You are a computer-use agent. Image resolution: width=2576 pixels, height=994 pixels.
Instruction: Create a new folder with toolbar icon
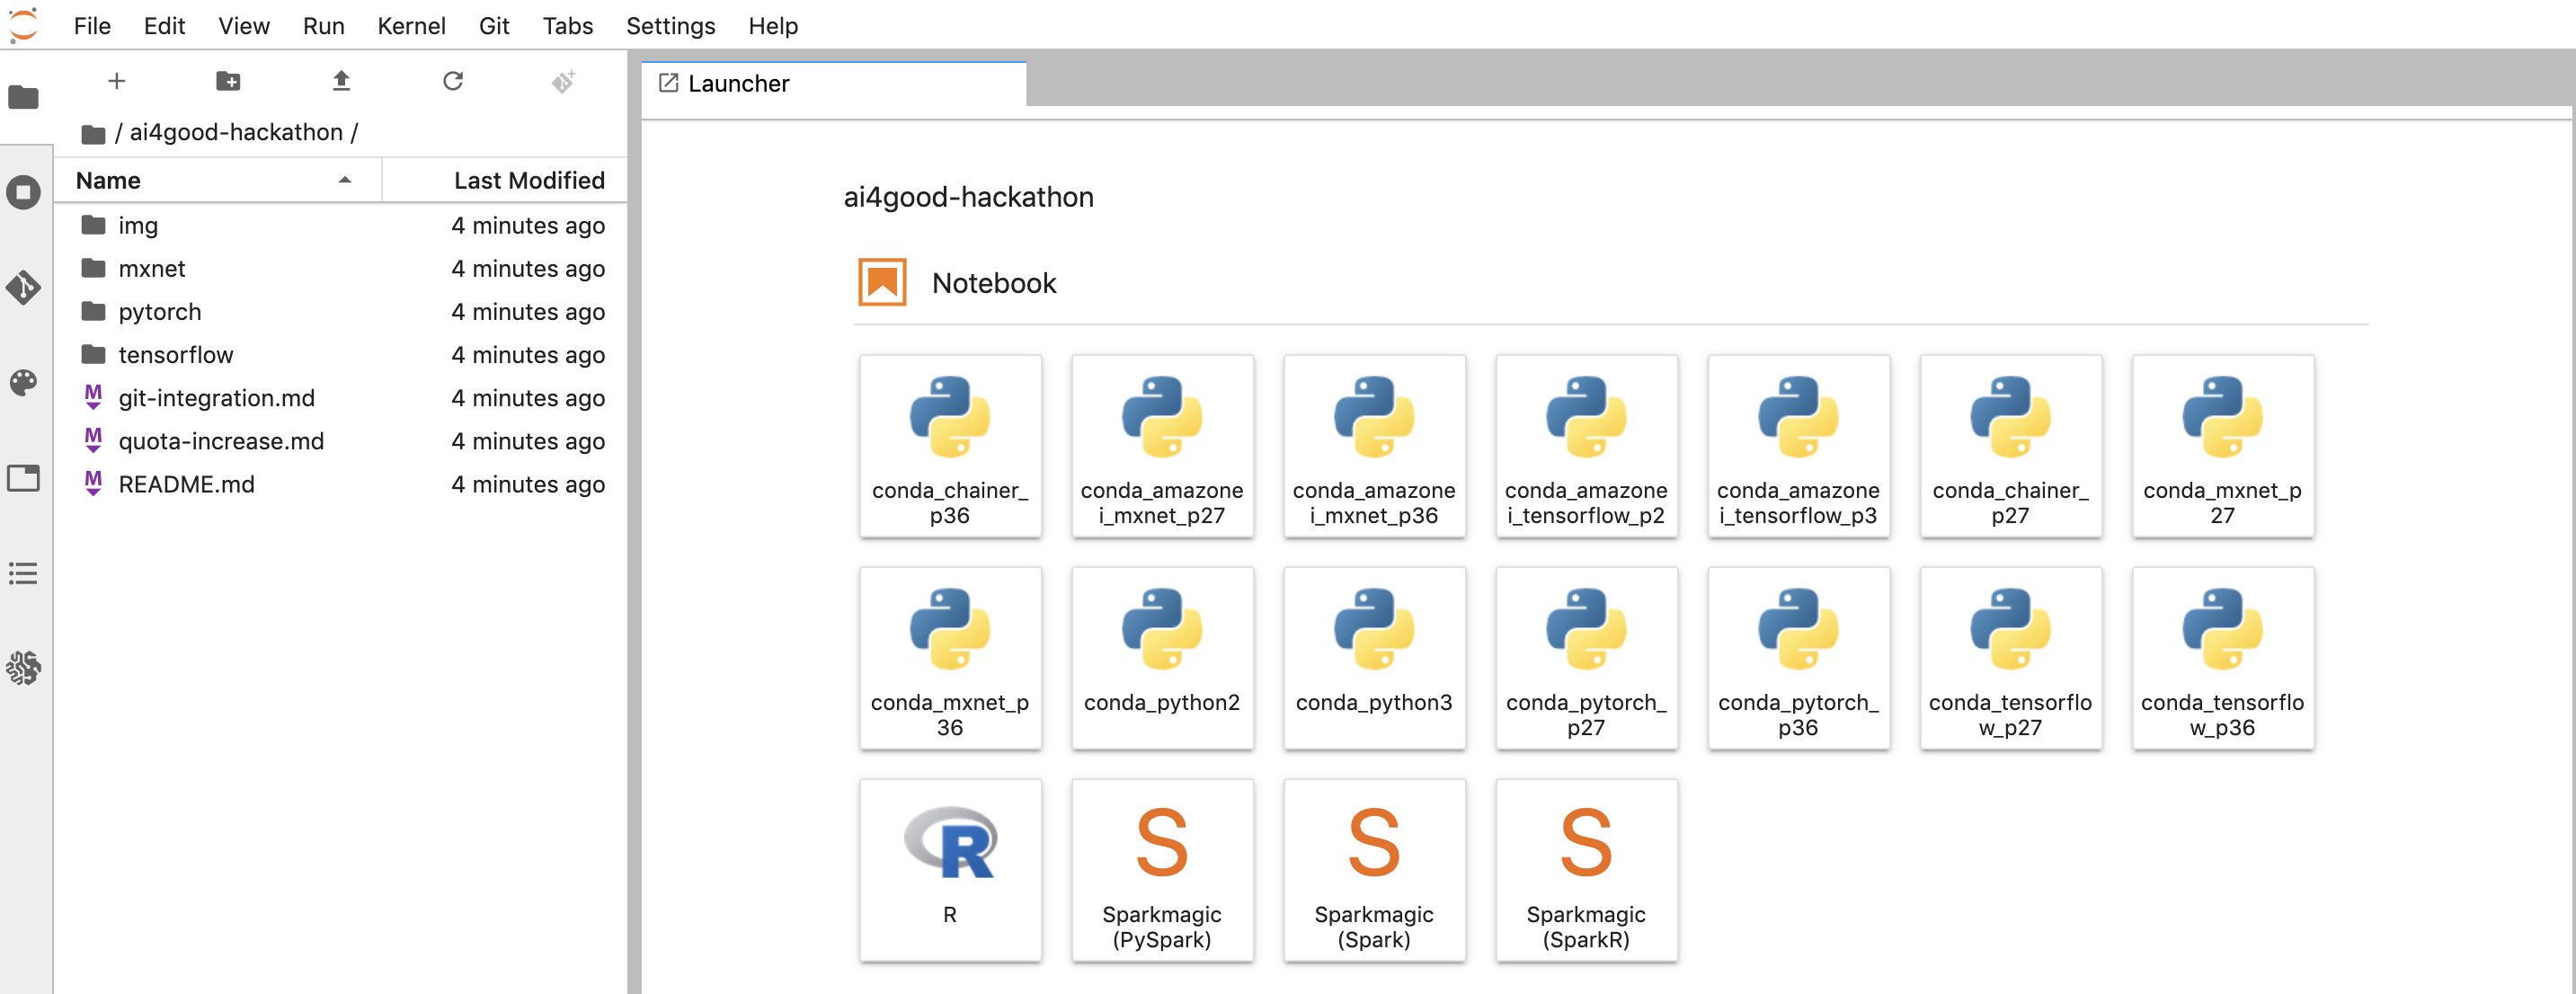coord(228,81)
